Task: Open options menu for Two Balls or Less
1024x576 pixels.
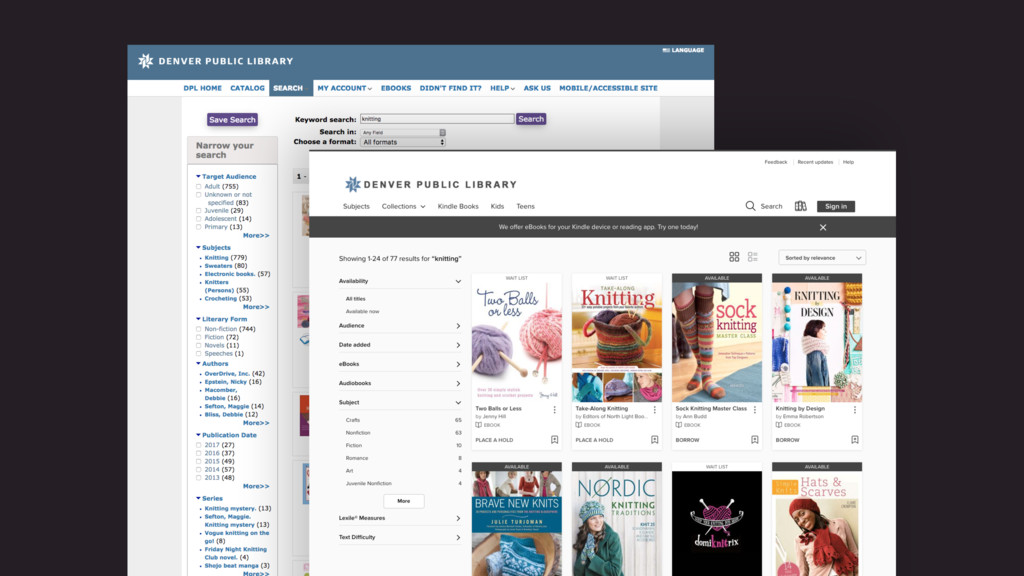Action: point(554,409)
